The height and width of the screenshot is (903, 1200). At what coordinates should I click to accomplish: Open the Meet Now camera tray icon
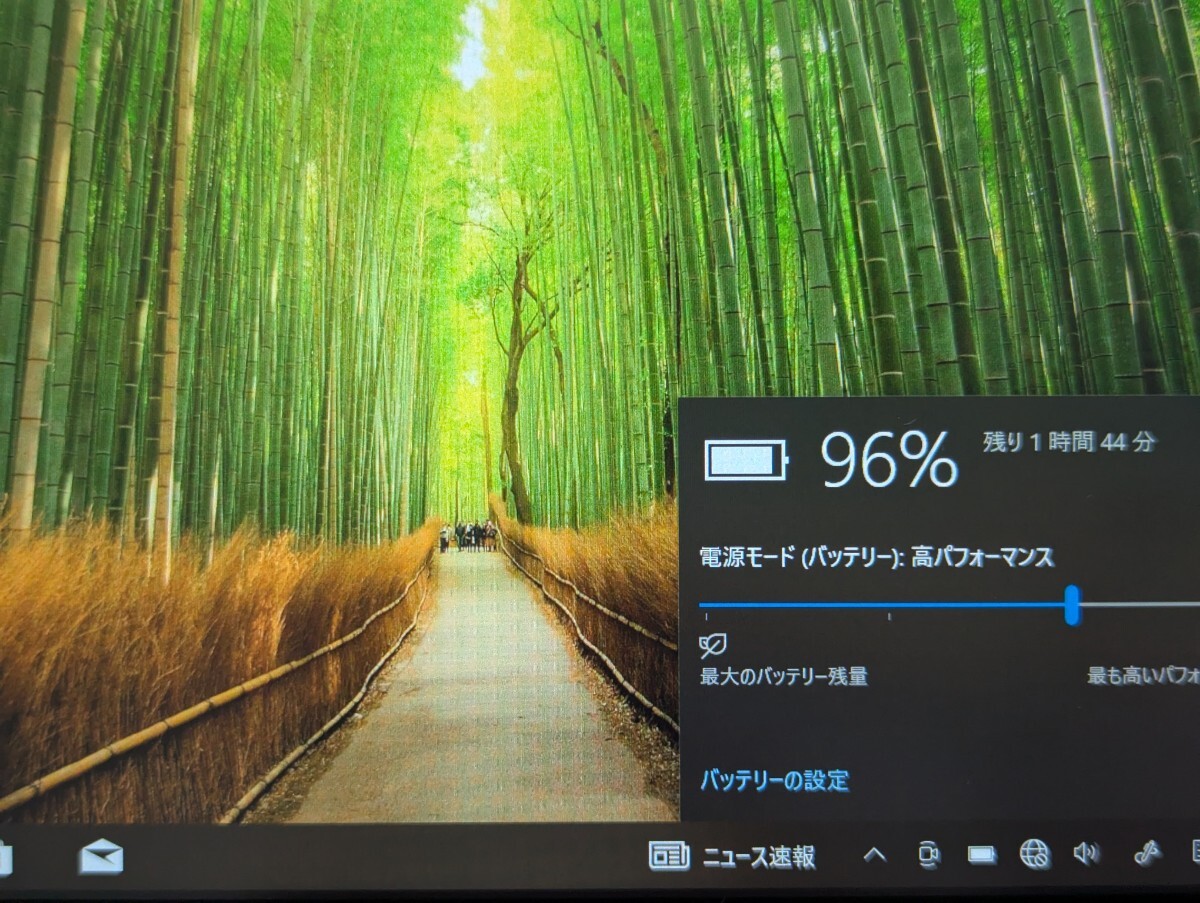tap(929, 854)
